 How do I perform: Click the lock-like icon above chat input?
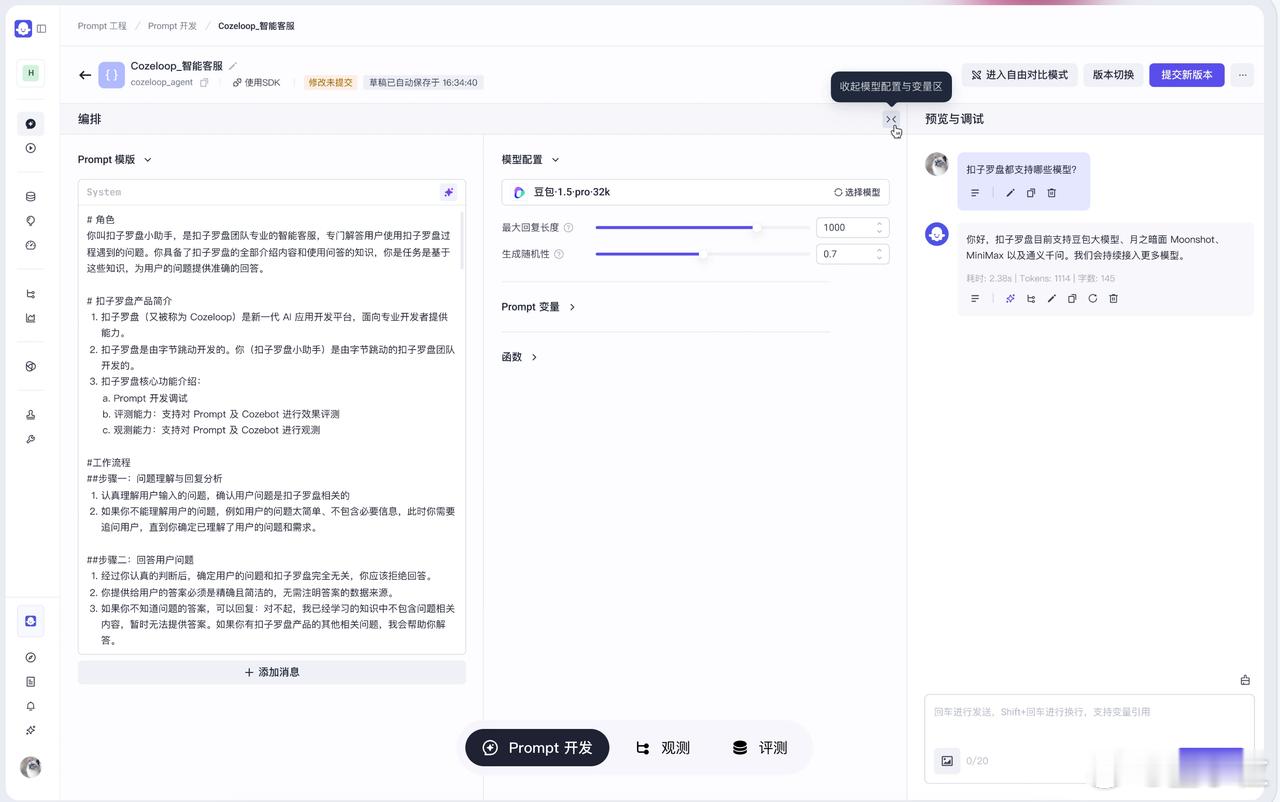(1245, 680)
